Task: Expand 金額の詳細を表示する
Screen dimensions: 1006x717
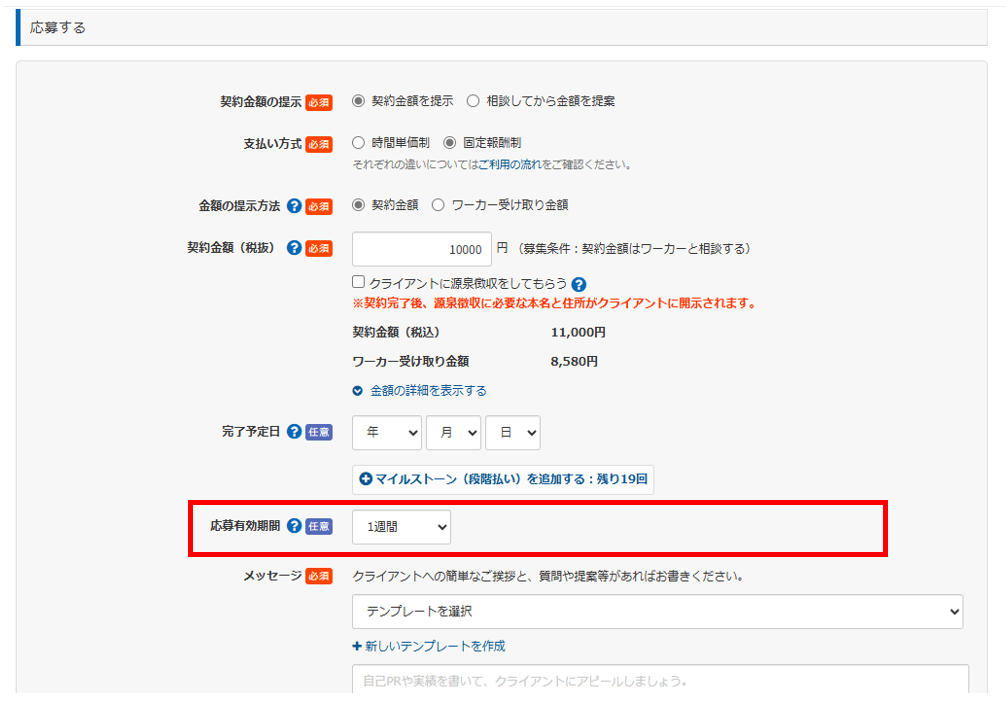Action: tap(420, 390)
